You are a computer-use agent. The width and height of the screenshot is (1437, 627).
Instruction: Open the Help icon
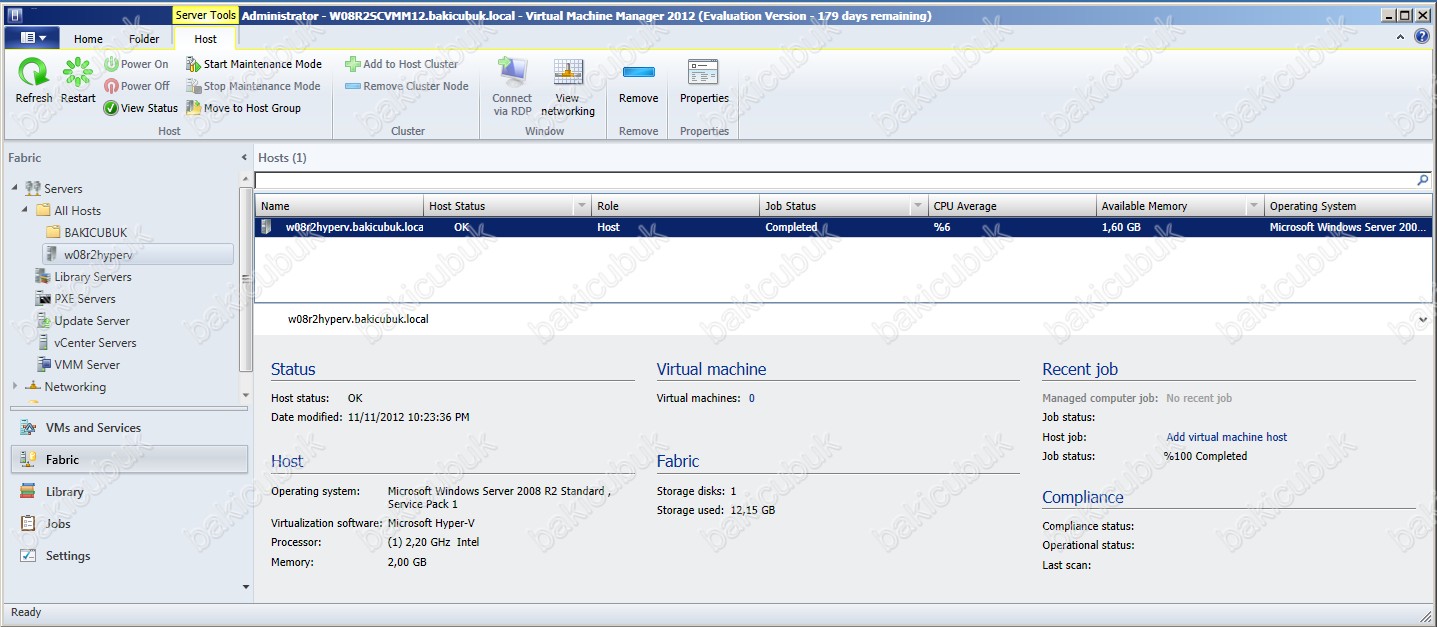point(1422,36)
